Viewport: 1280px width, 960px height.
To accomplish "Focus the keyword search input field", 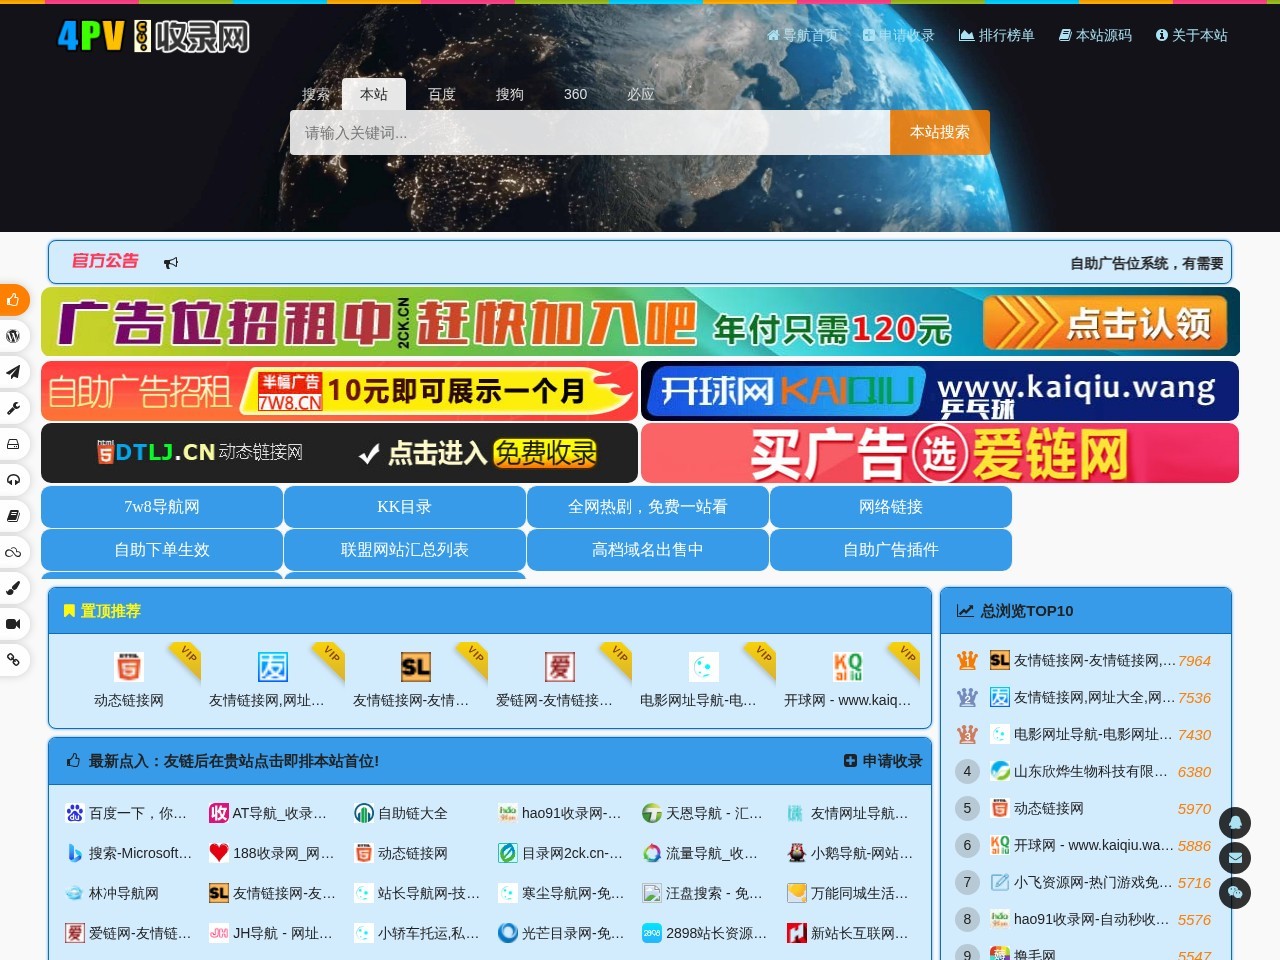I will pos(590,132).
